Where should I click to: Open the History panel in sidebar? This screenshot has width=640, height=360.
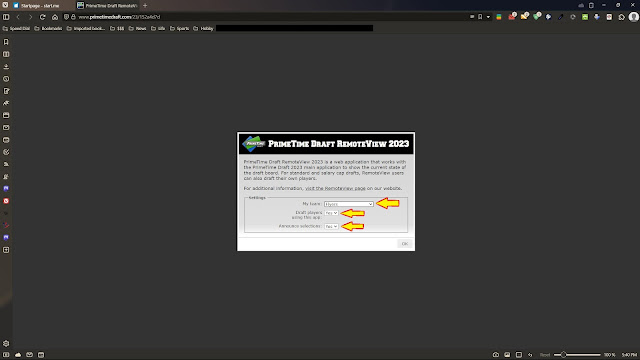6,79
